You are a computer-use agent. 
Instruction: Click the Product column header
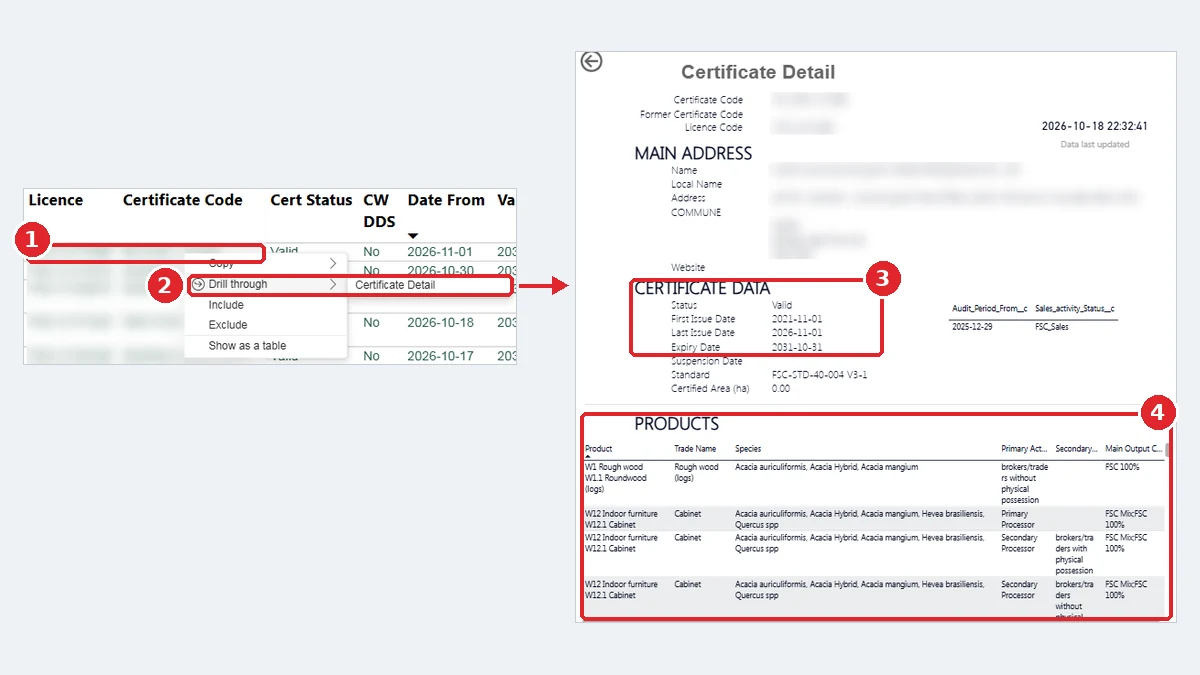(x=599, y=449)
